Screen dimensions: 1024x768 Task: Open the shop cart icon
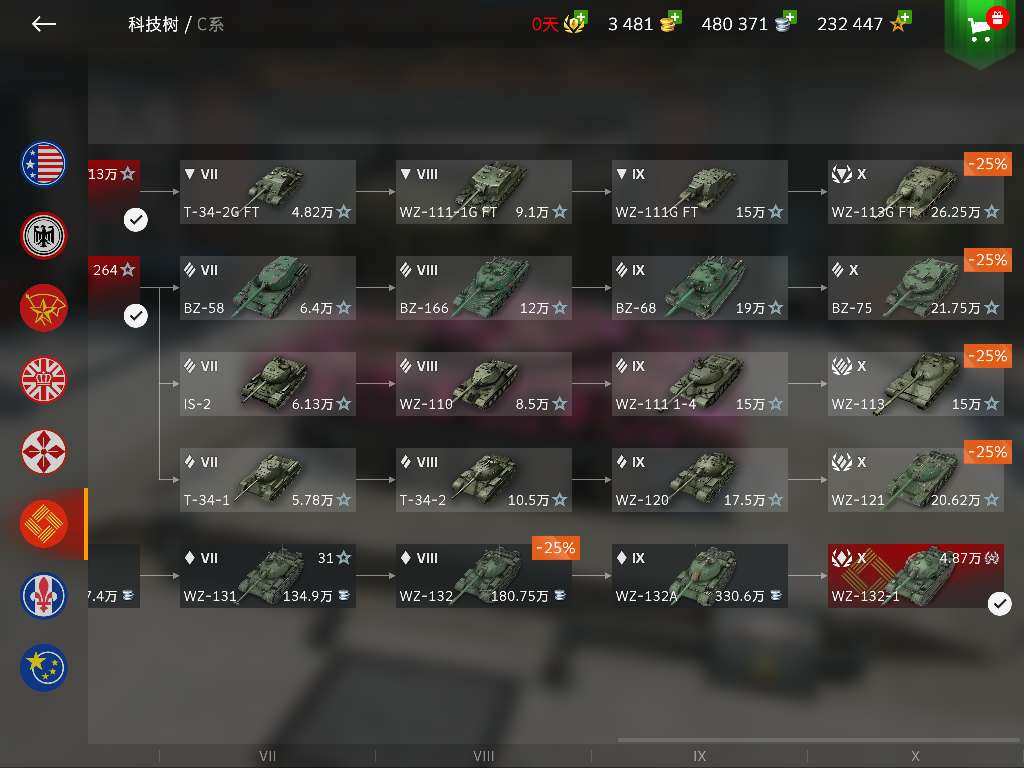[979, 29]
